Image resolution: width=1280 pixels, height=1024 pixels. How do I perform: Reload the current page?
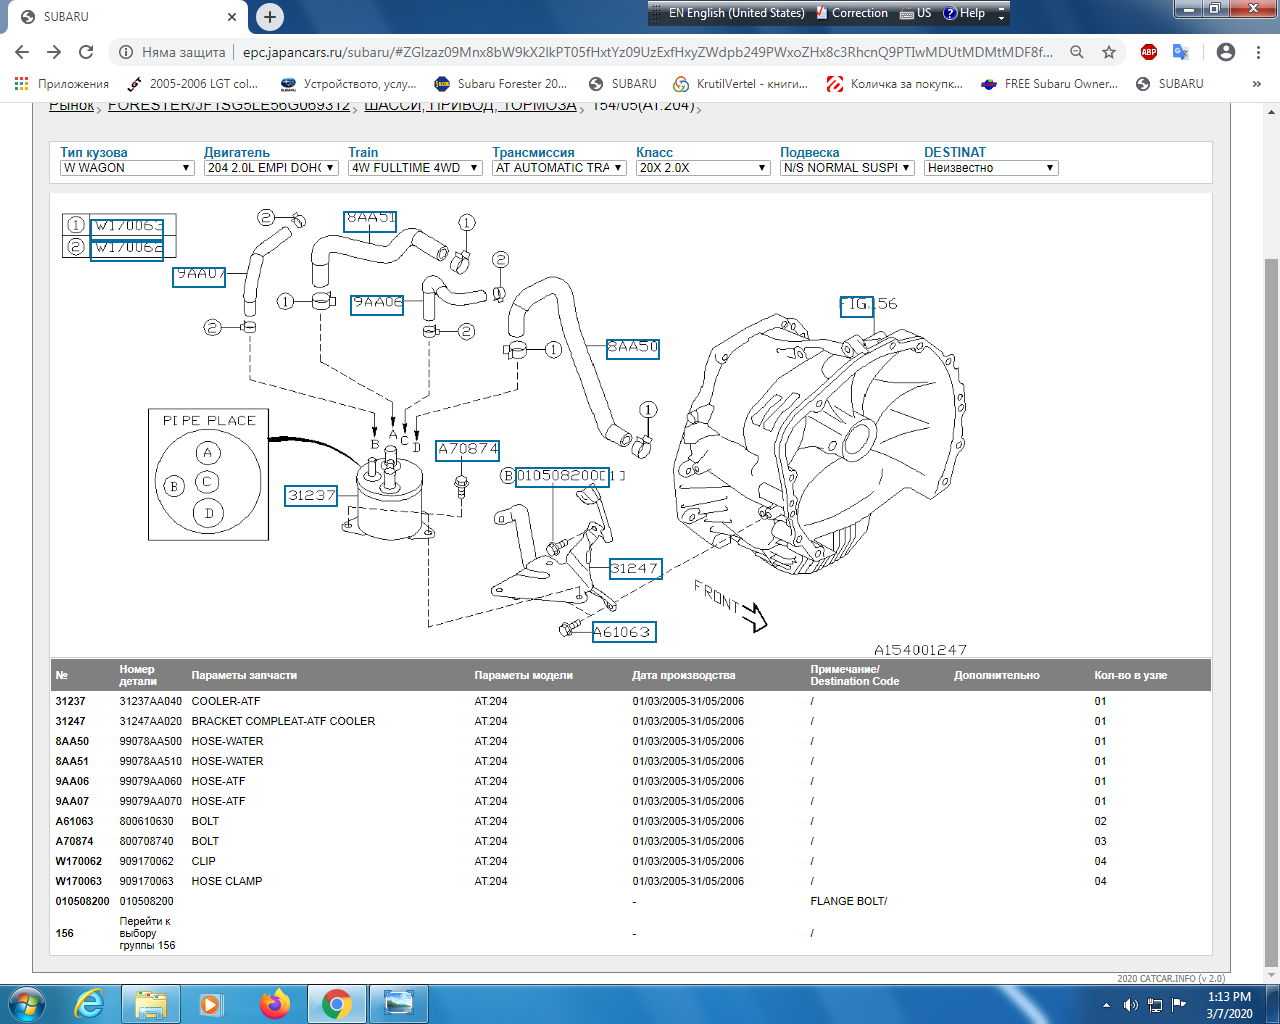click(86, 52)
